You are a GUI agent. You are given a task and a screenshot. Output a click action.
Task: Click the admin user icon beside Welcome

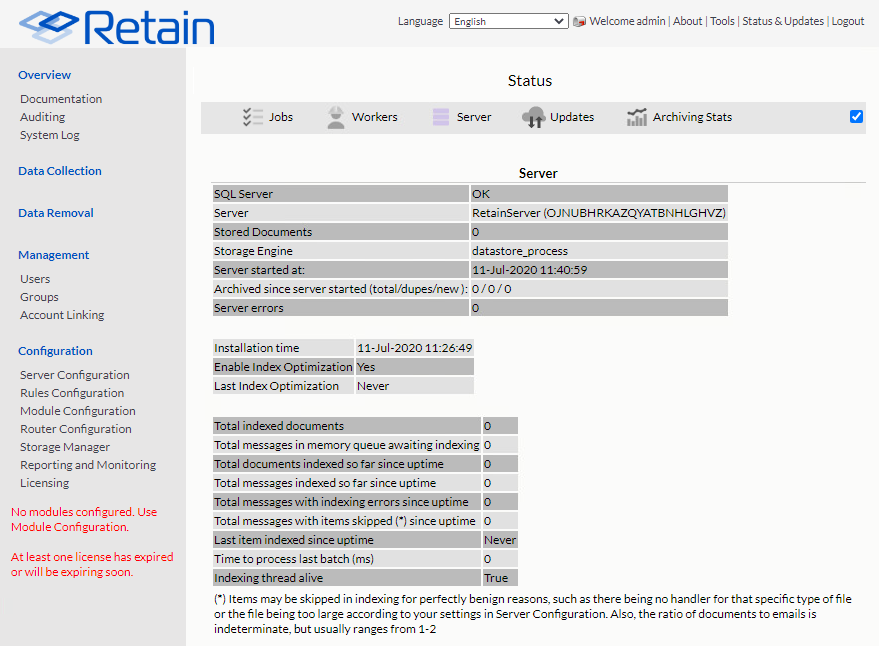(x=580, y=21)
